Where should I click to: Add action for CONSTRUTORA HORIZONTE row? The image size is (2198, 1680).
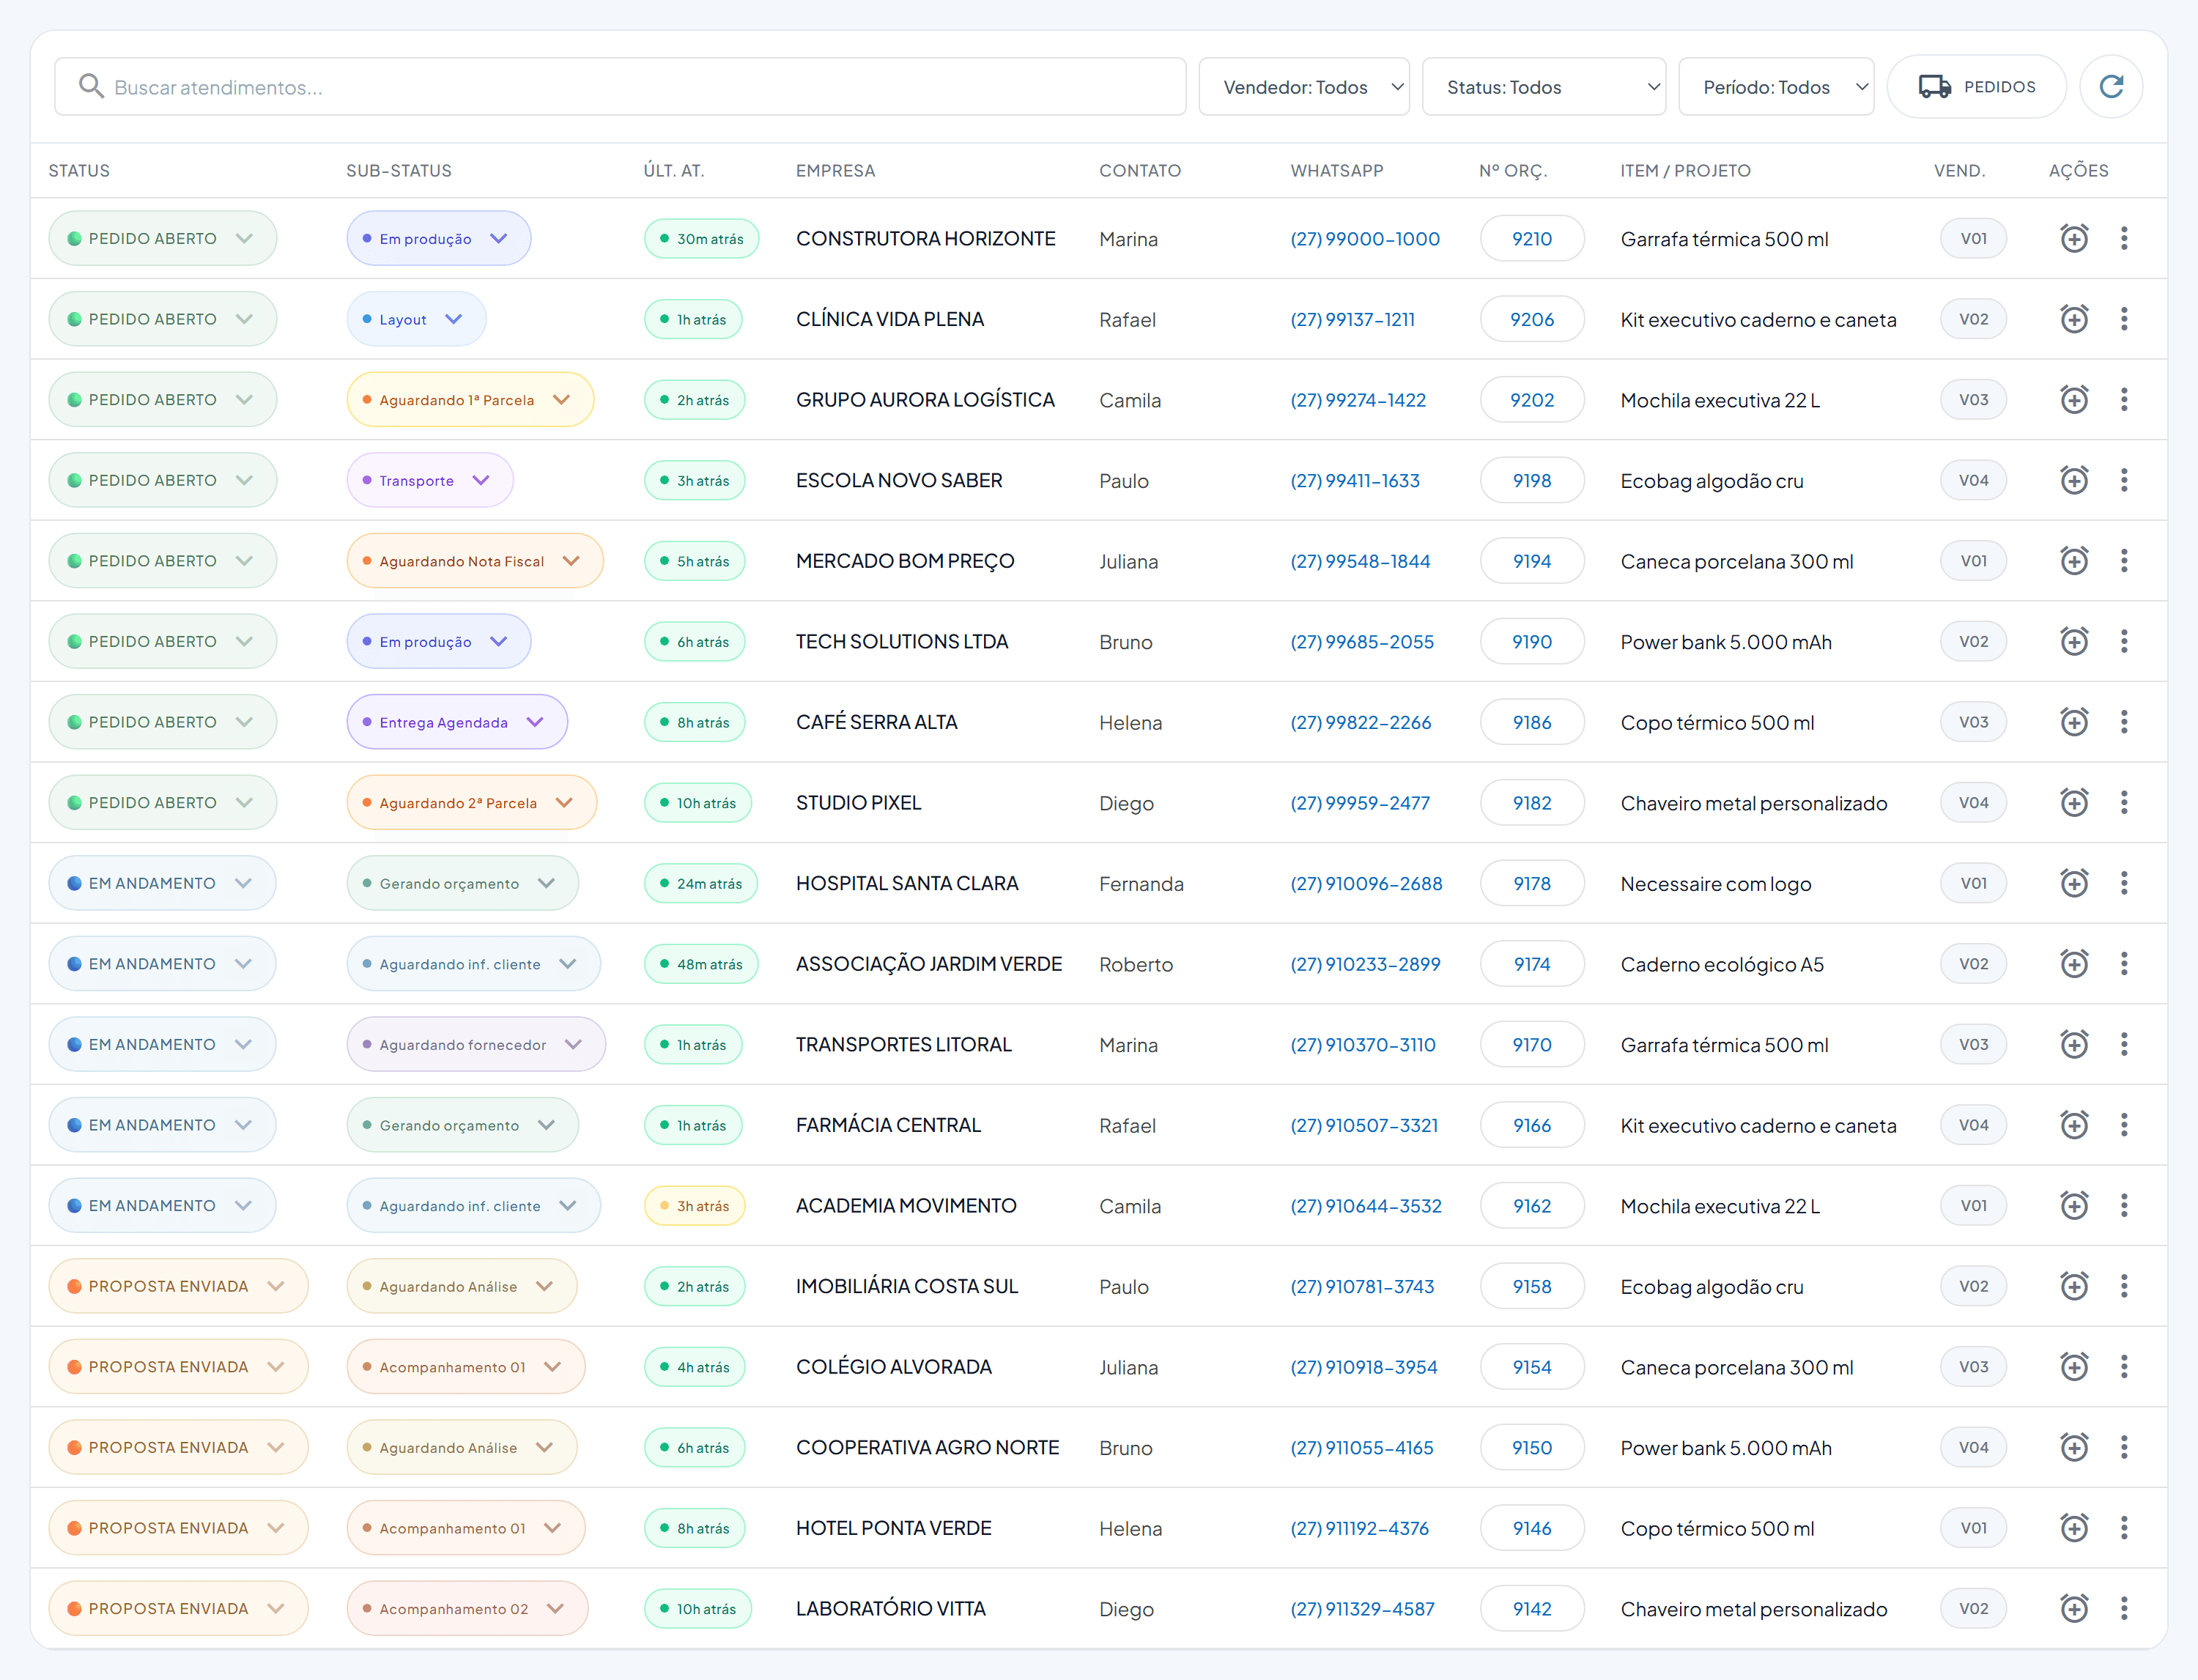coord(2074,238)
